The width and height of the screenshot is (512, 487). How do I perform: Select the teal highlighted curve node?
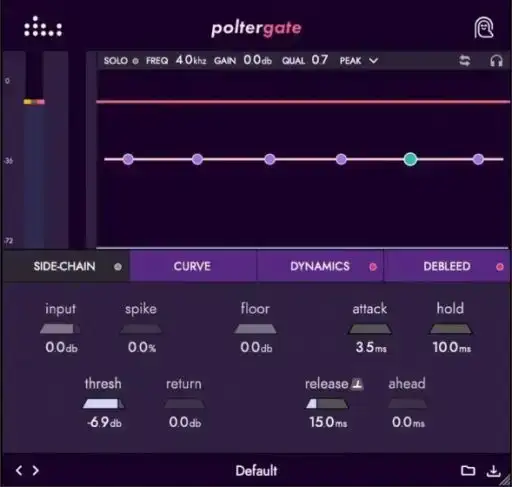[410, 159]
